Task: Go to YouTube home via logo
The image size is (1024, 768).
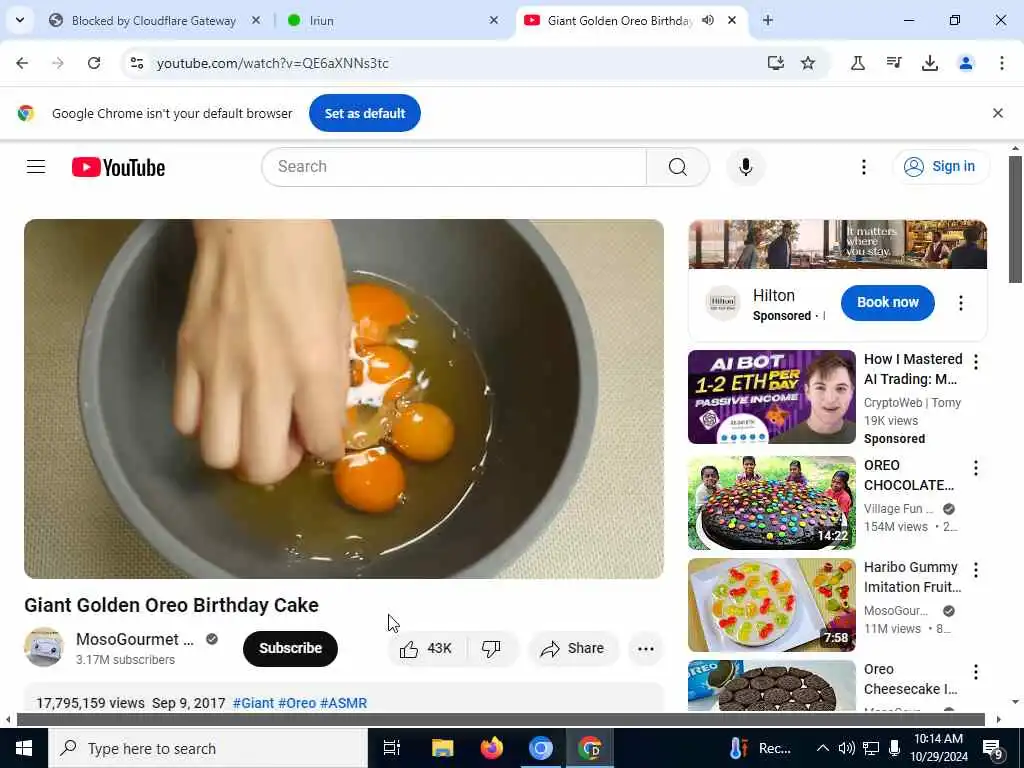Action: [118, 167]
